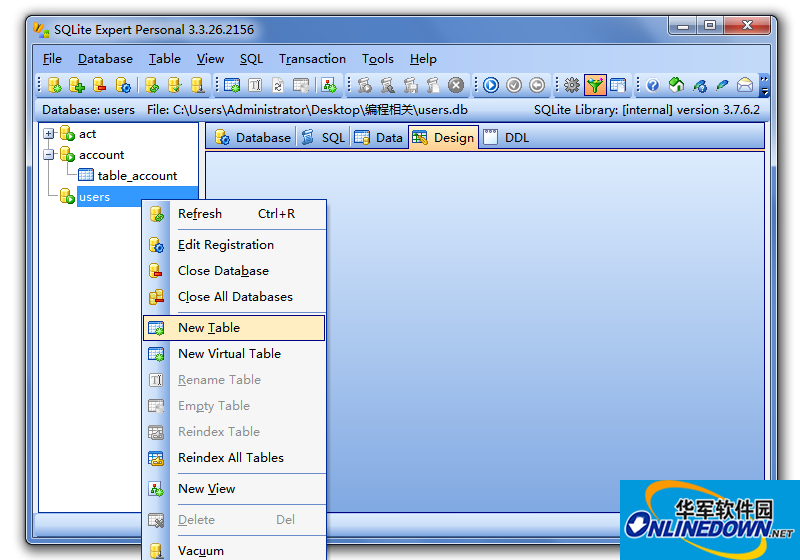Screen dimensions: 800x560
Task: Click the Empty Table toolbar icon
Action: point(301,85)
